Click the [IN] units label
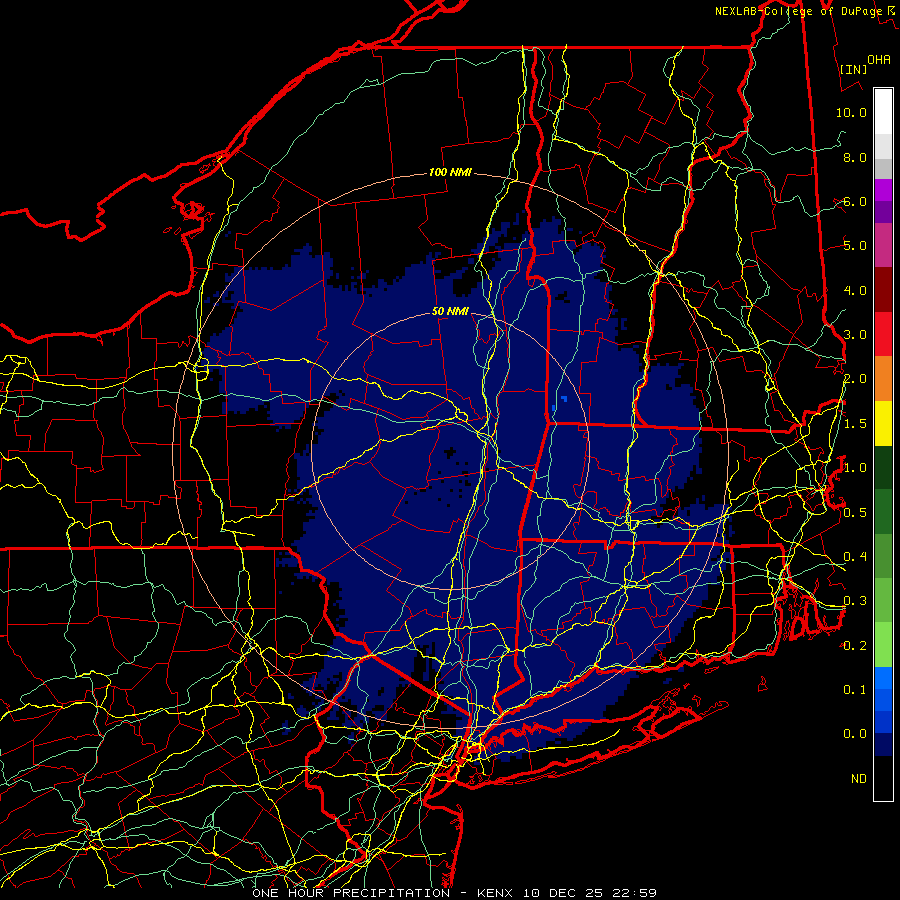The height and width of the screenshot is (900, 900). (x=853, y=69)
